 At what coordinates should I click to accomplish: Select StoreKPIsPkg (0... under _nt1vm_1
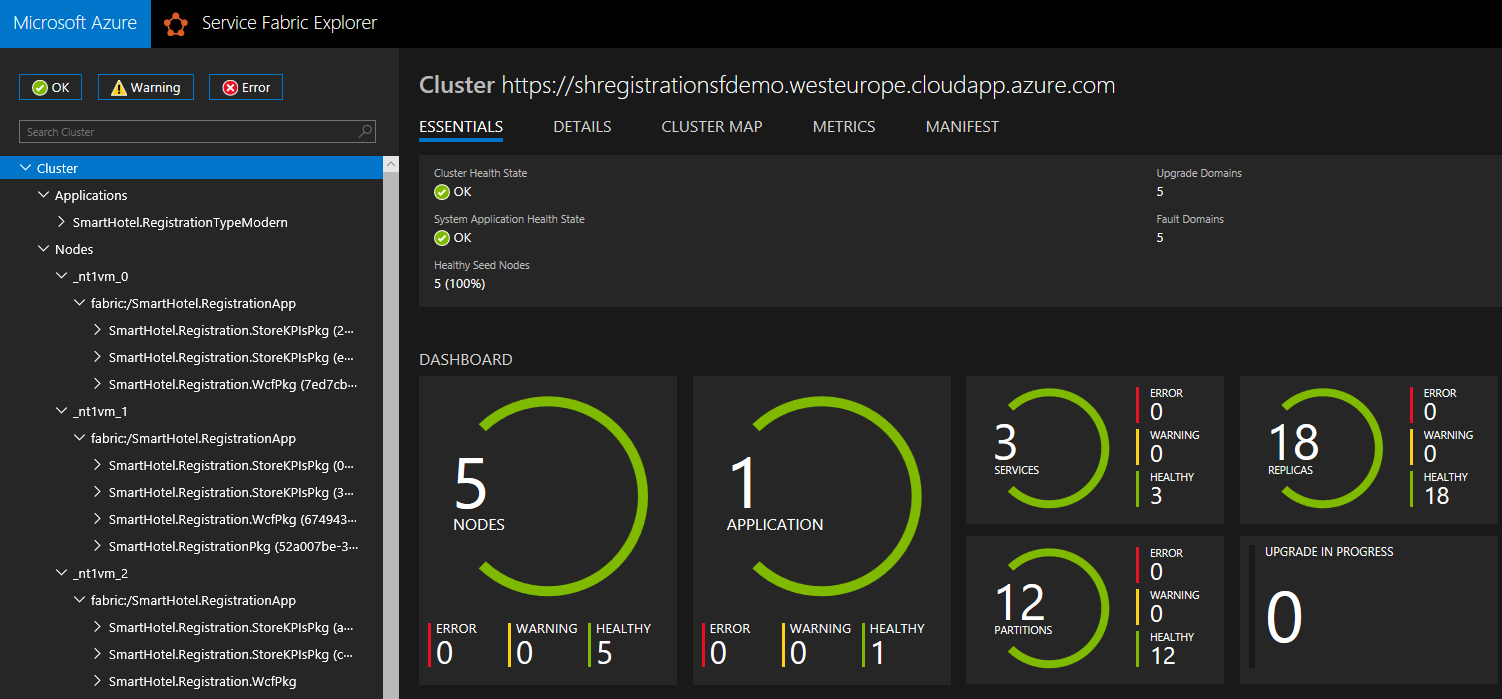tap(231, 465)
